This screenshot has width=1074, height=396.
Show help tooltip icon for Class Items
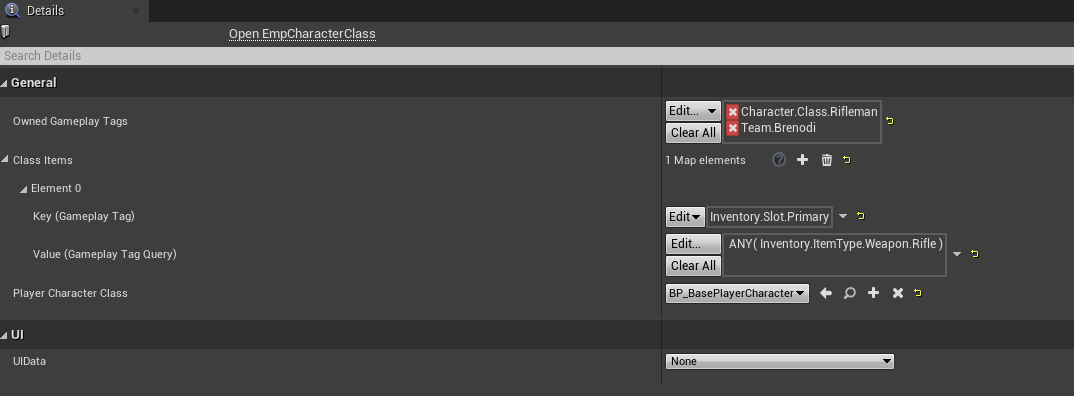[x=779, y=160]
